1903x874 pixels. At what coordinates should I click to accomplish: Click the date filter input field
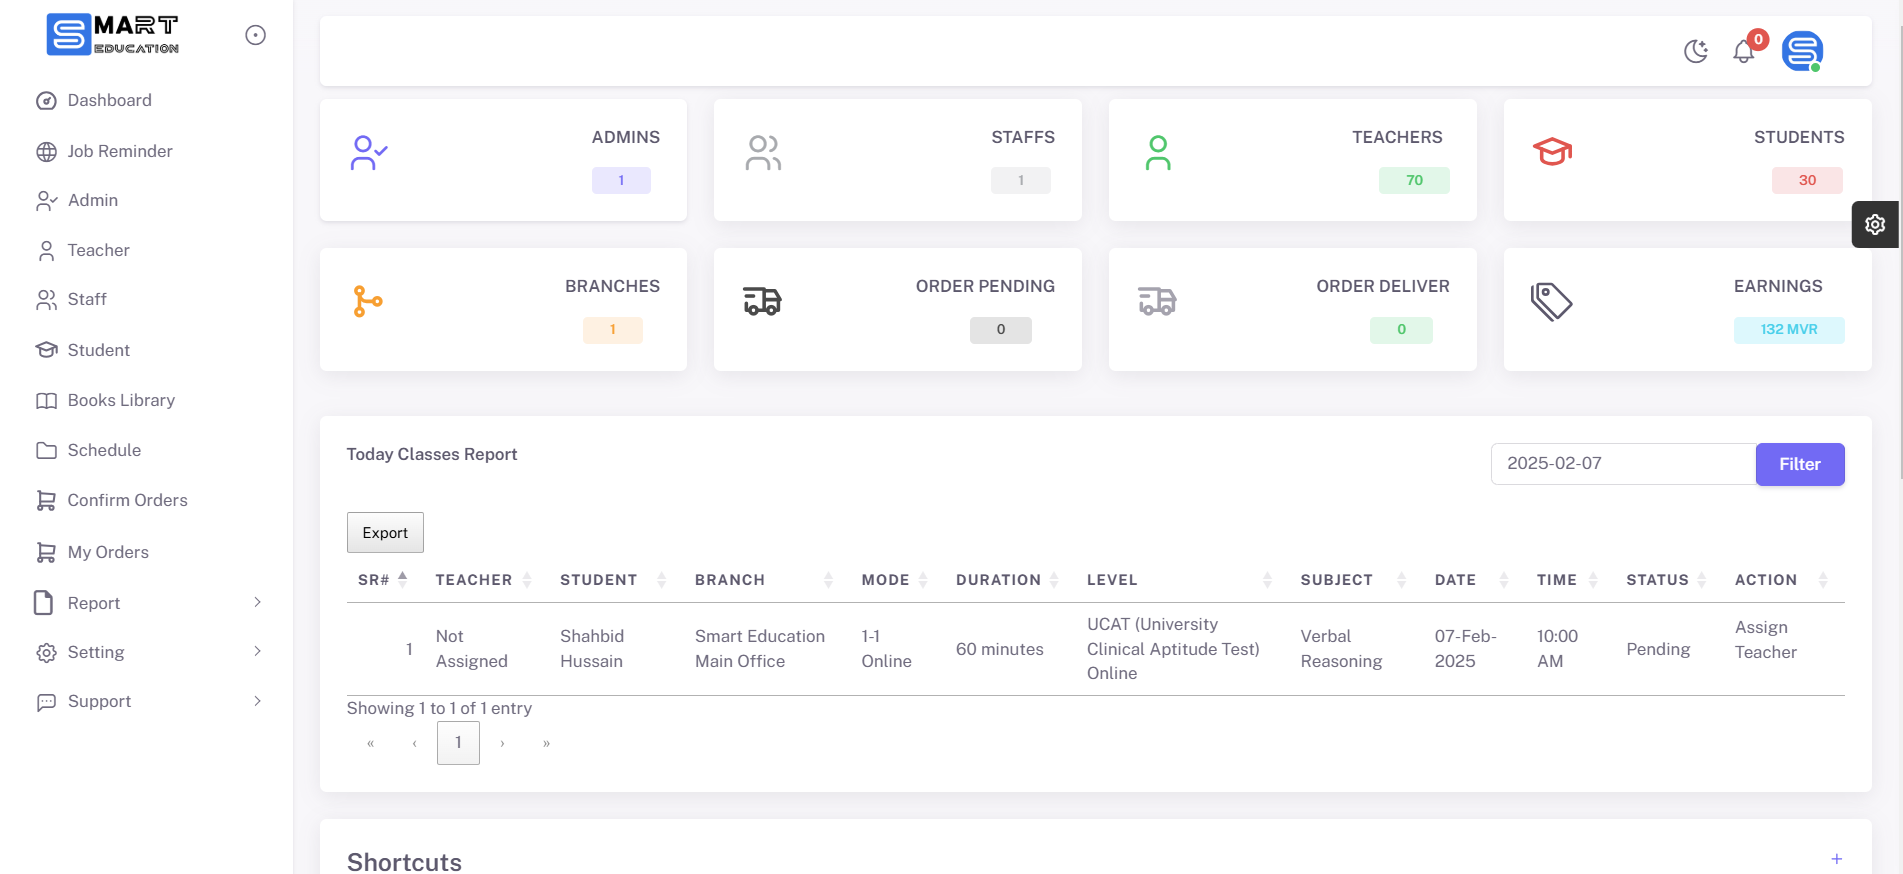point(1622,464)
